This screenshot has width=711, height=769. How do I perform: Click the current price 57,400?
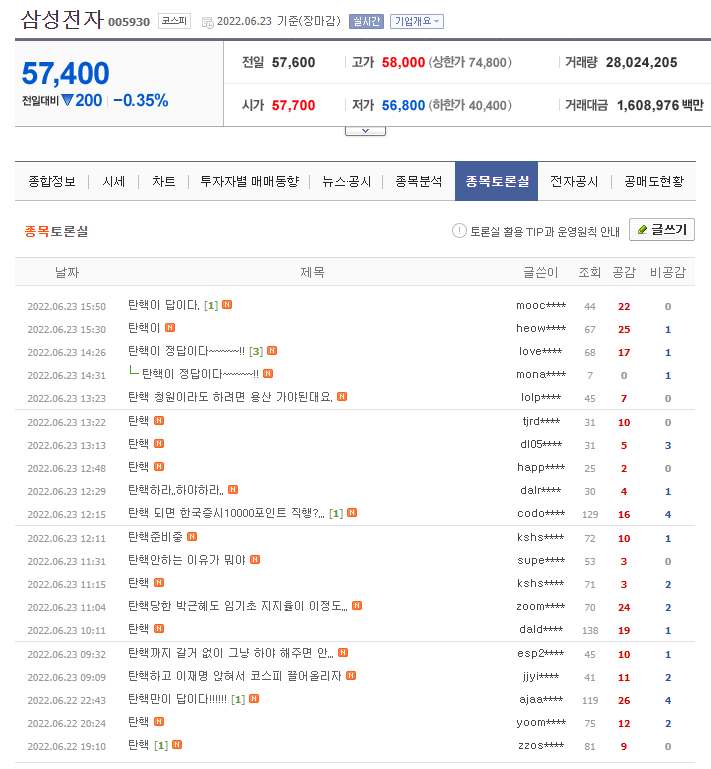point(66,74)
